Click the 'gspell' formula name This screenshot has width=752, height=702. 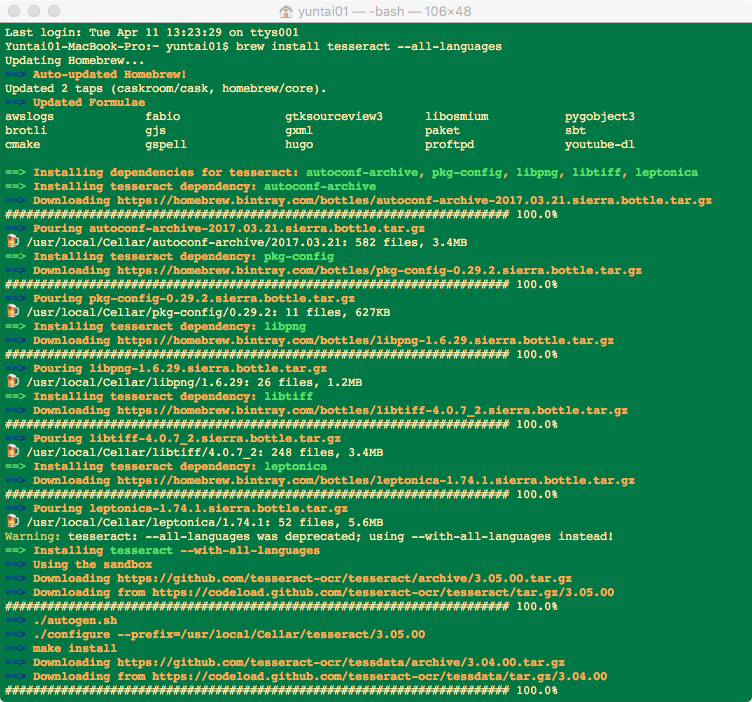pos(166,144)
